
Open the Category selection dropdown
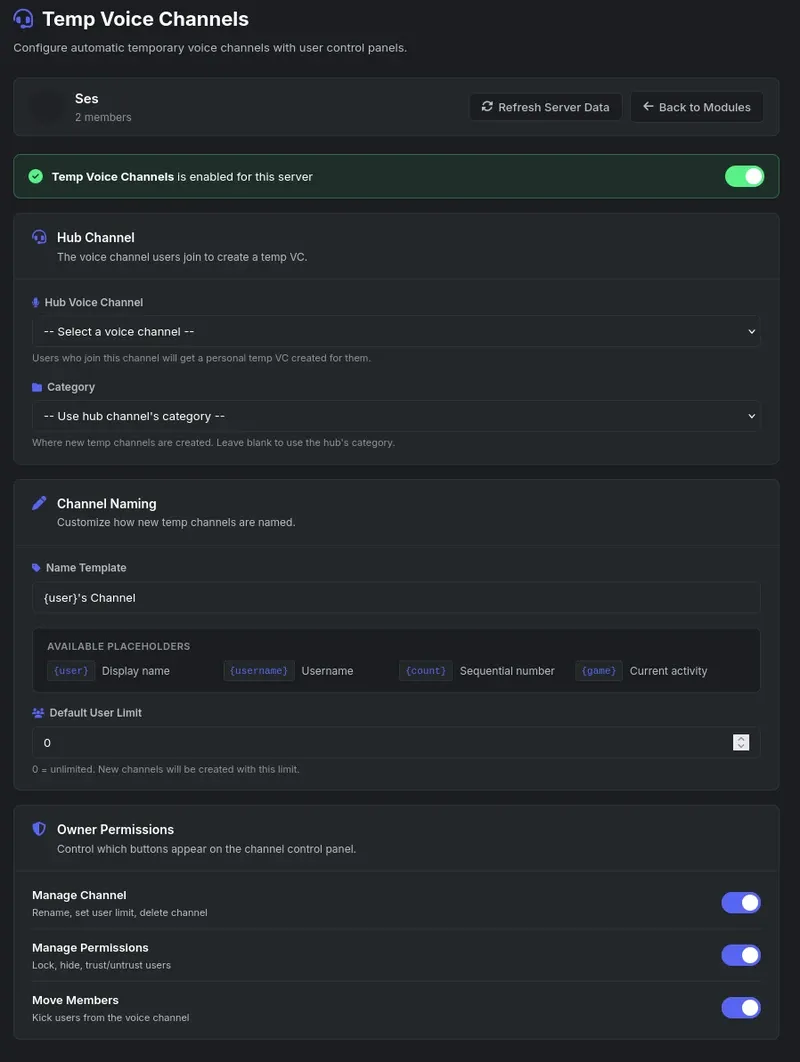click(x=396, y=416)
